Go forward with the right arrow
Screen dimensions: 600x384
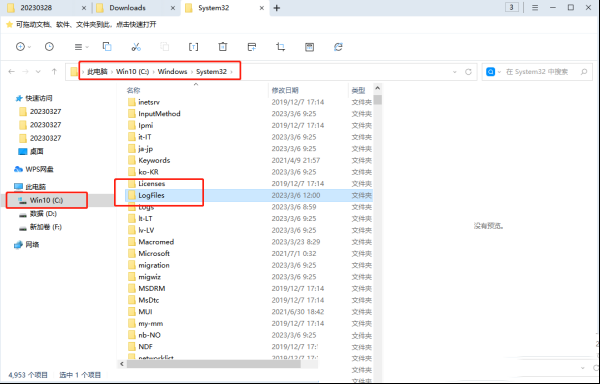(x=25, y=72)
